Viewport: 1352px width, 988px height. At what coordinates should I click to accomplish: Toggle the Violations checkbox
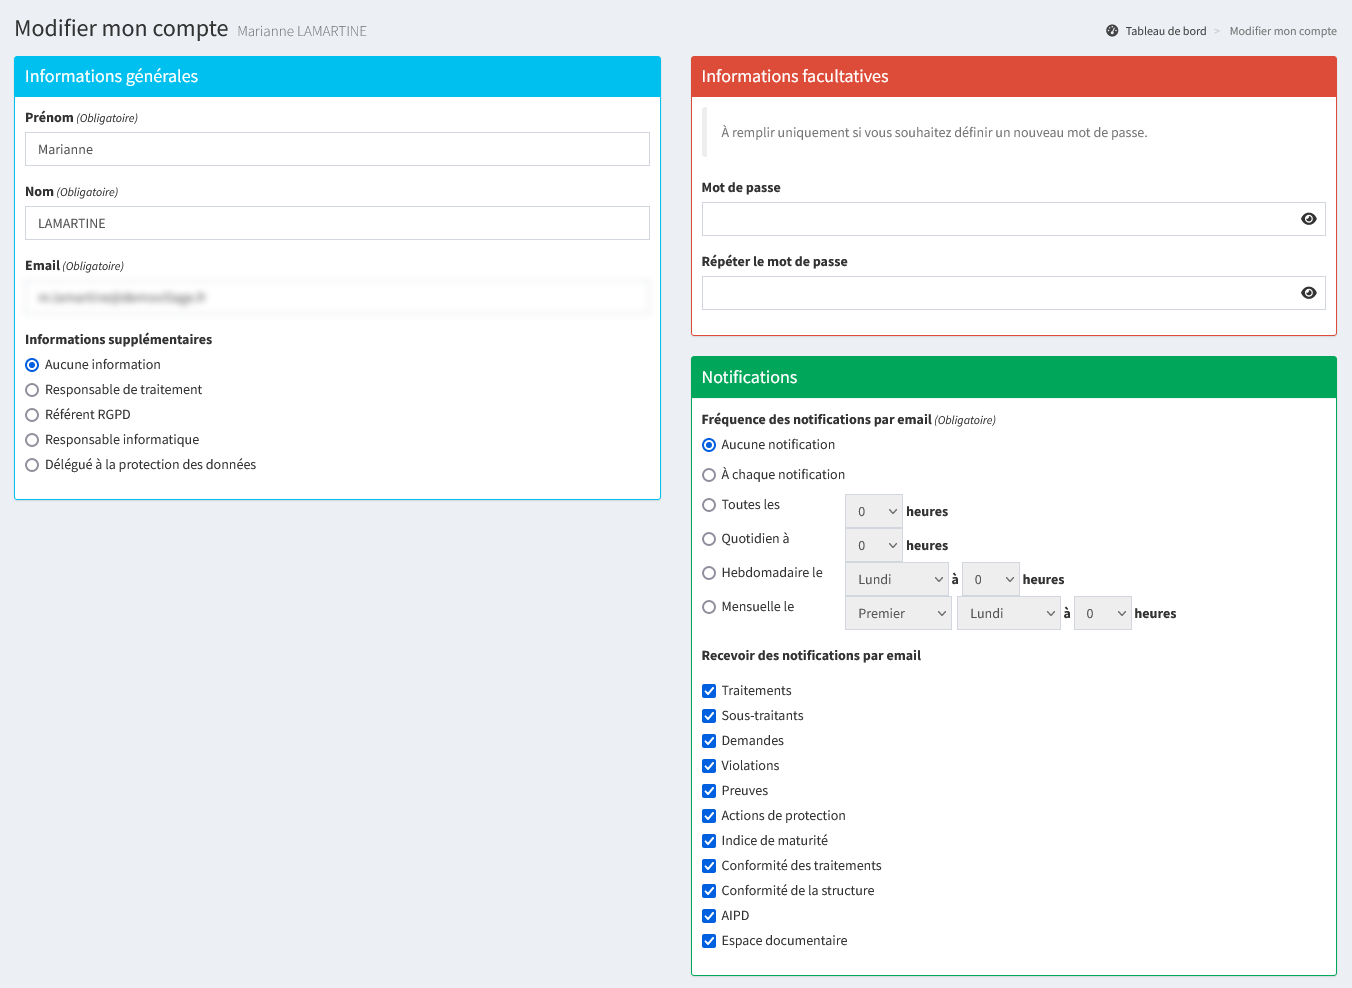pos(709,766)
